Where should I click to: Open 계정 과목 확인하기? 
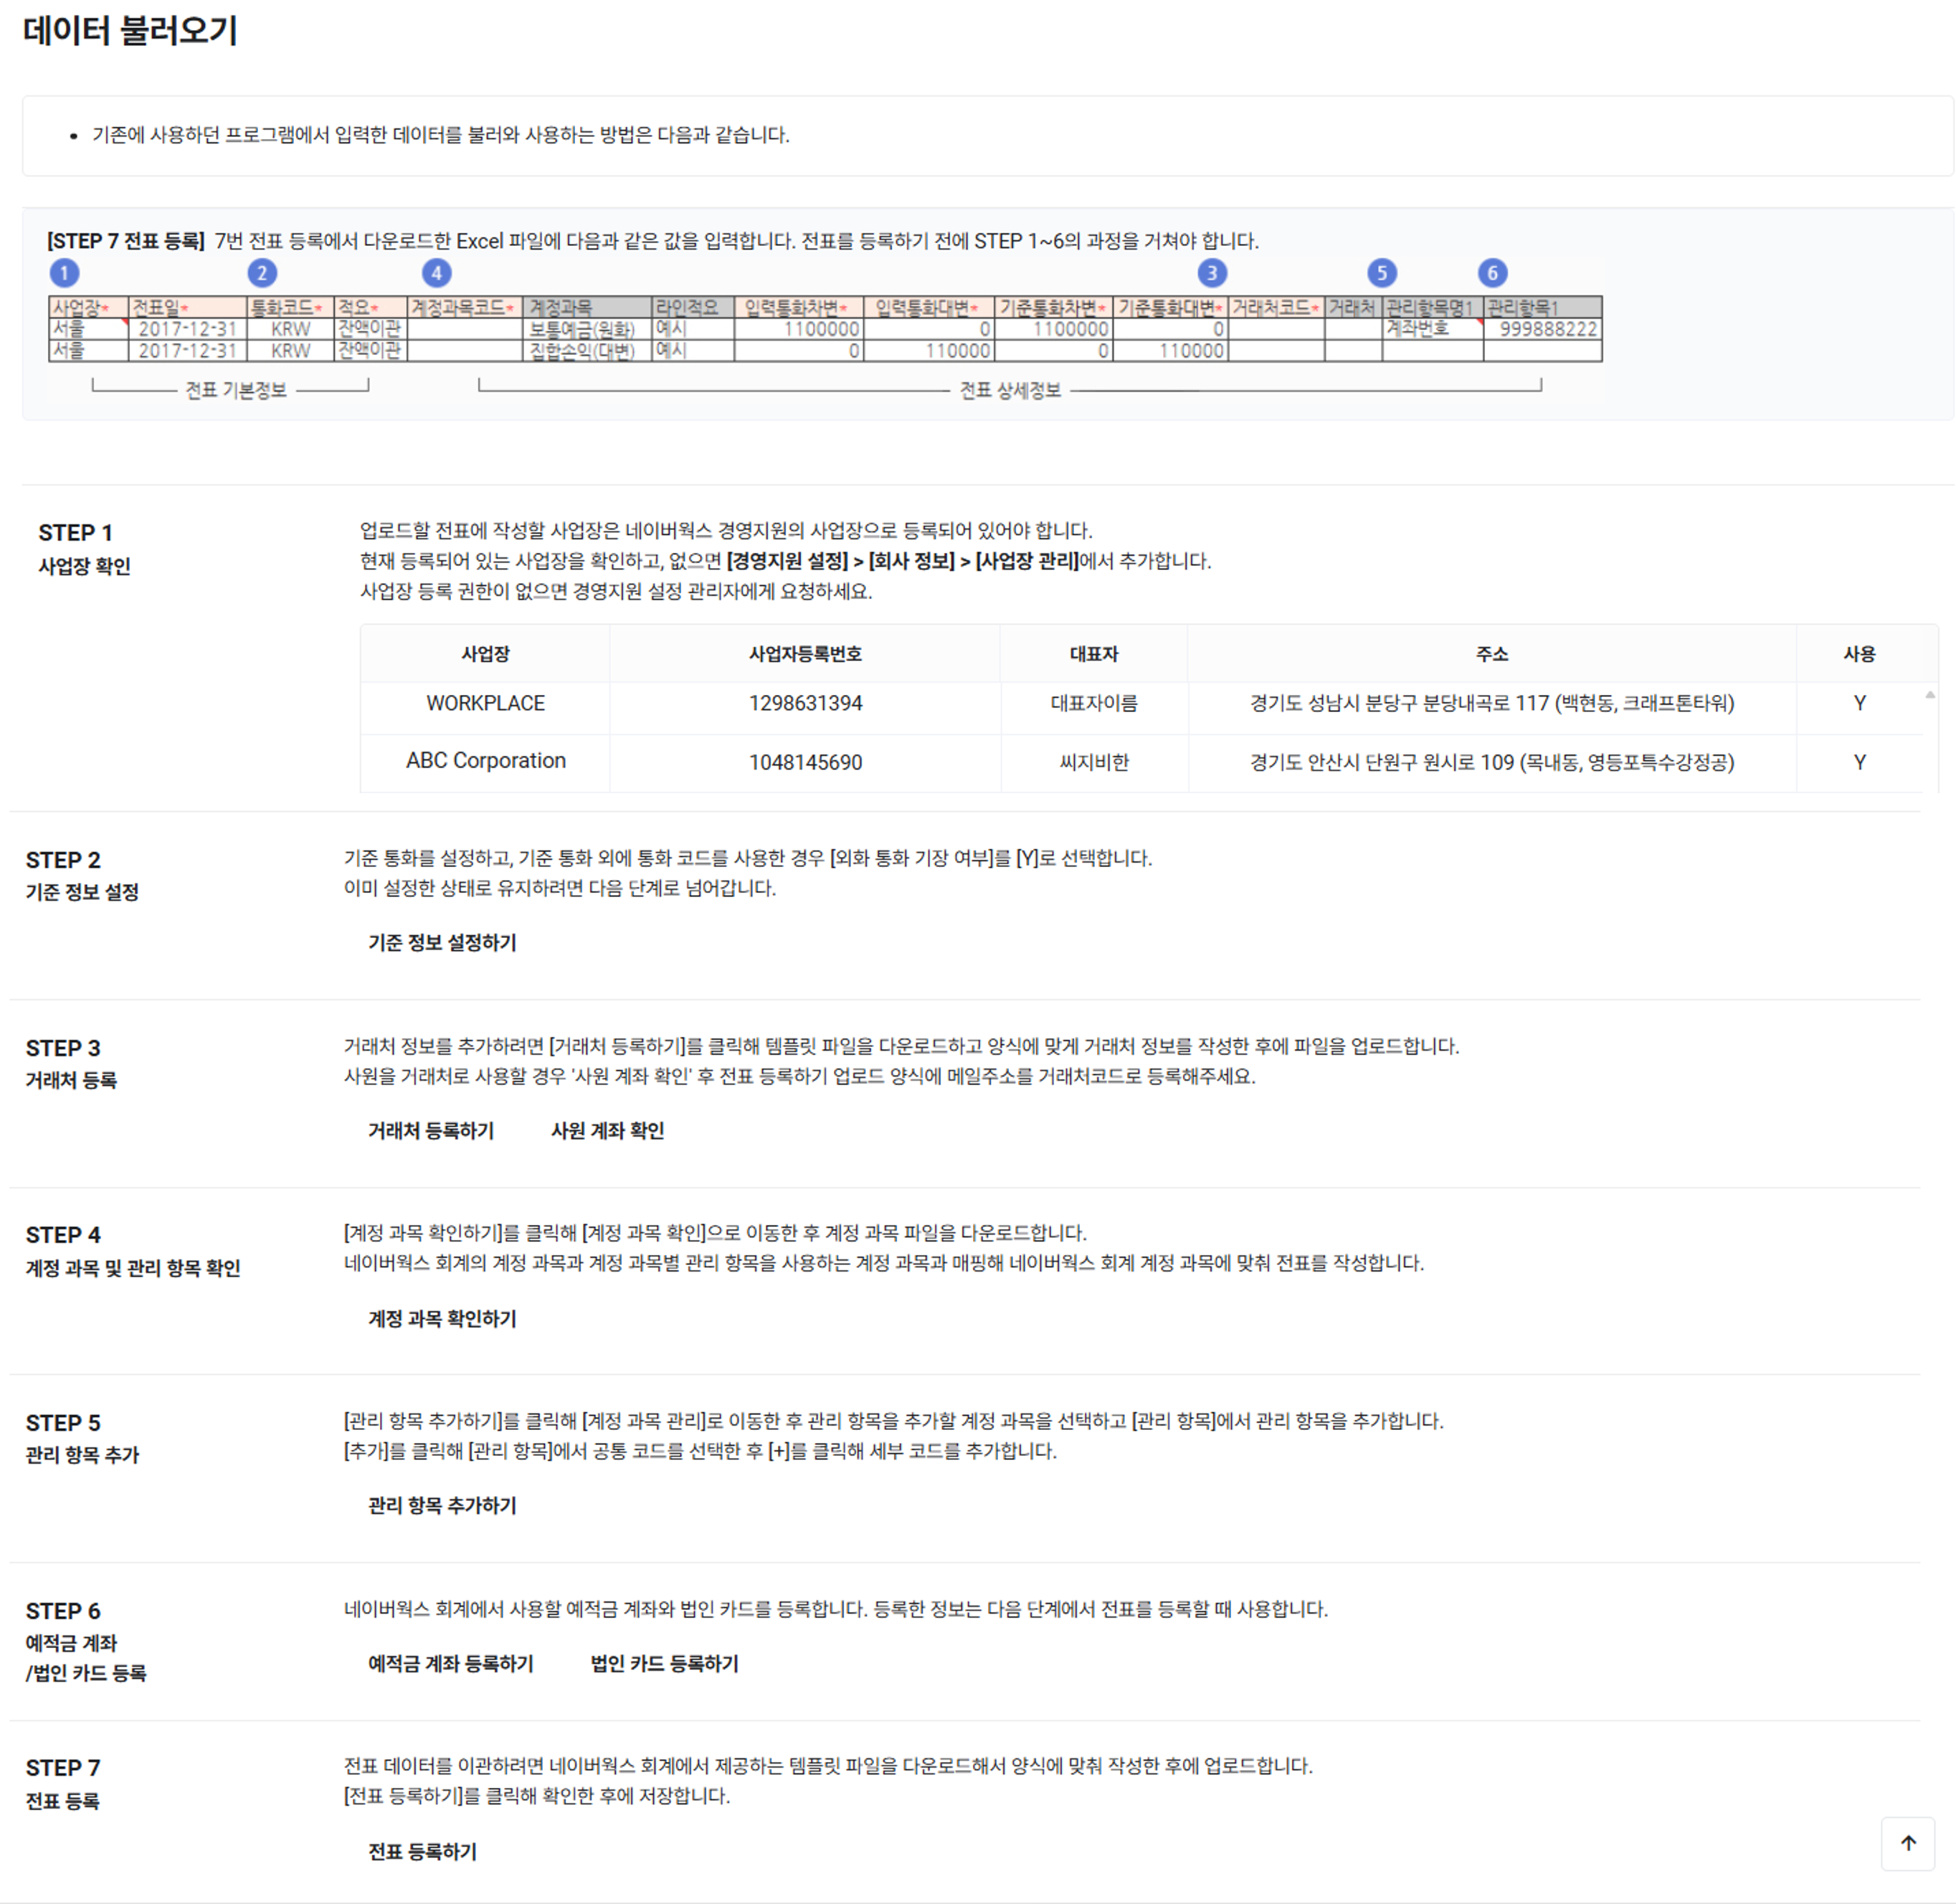pos(442,1318)
